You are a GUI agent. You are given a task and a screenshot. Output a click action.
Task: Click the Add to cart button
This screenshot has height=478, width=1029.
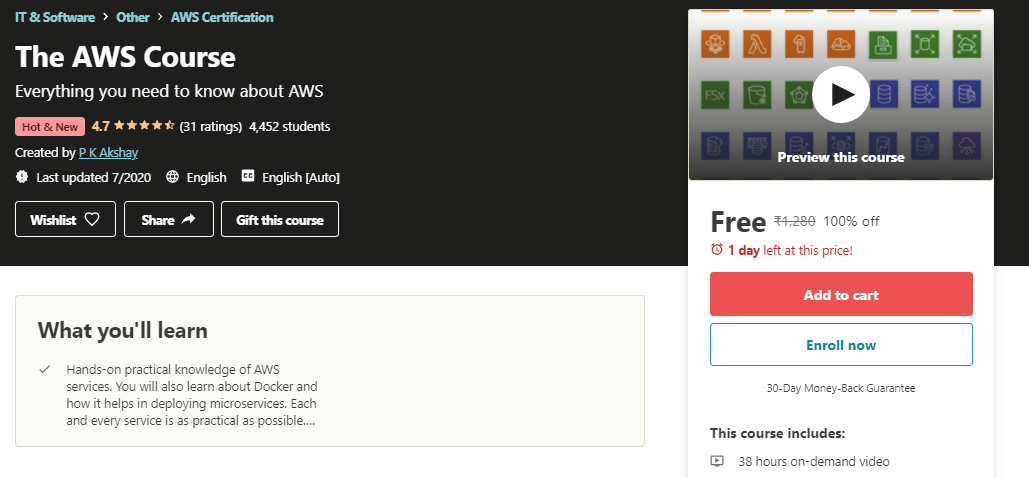841,294
